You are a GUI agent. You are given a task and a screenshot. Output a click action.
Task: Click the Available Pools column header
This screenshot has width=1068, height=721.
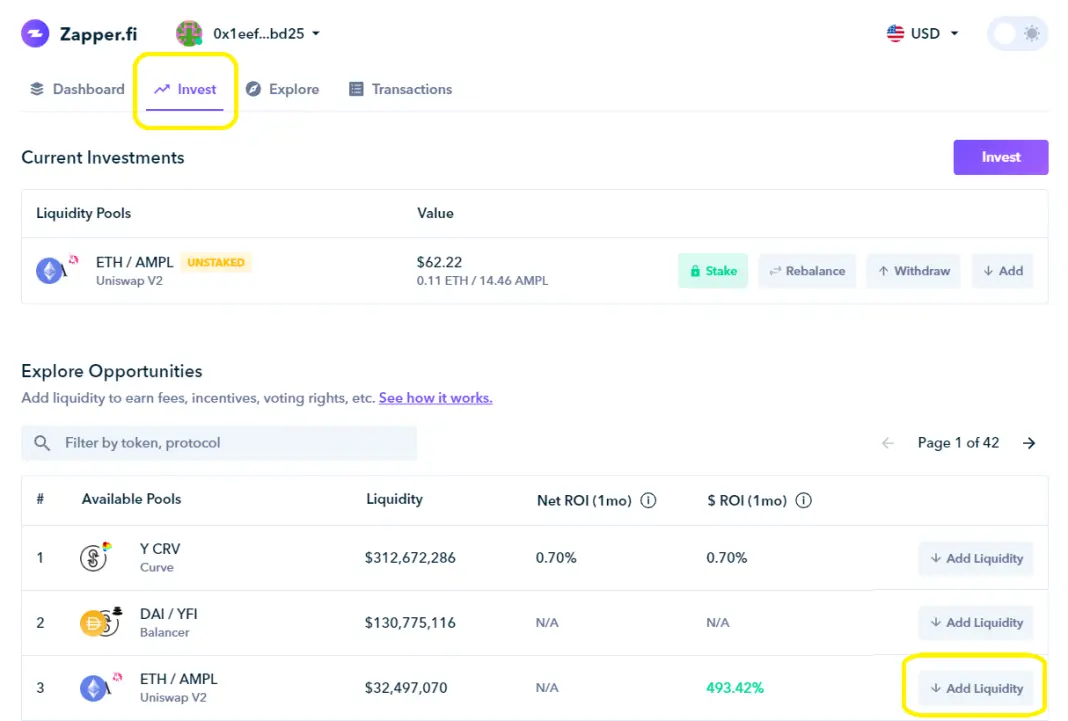[131, 499]
